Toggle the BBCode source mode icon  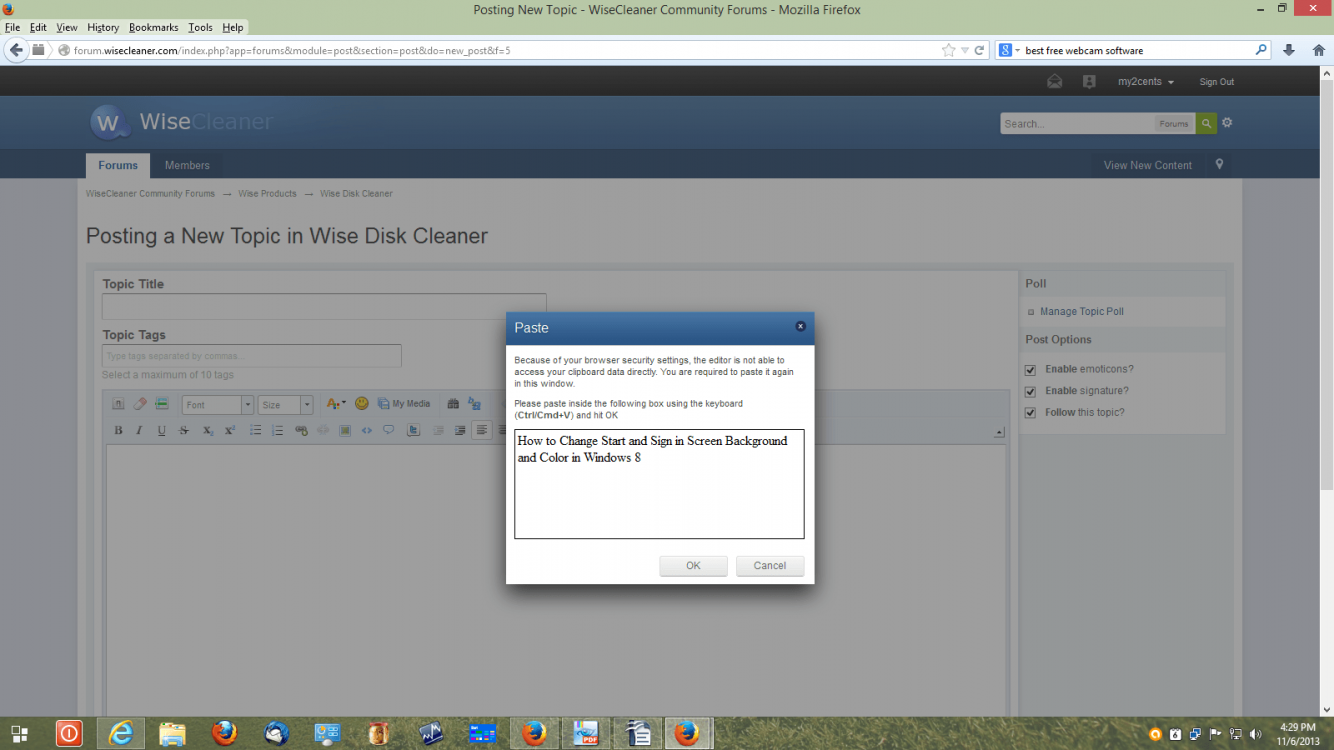(118, 404)
